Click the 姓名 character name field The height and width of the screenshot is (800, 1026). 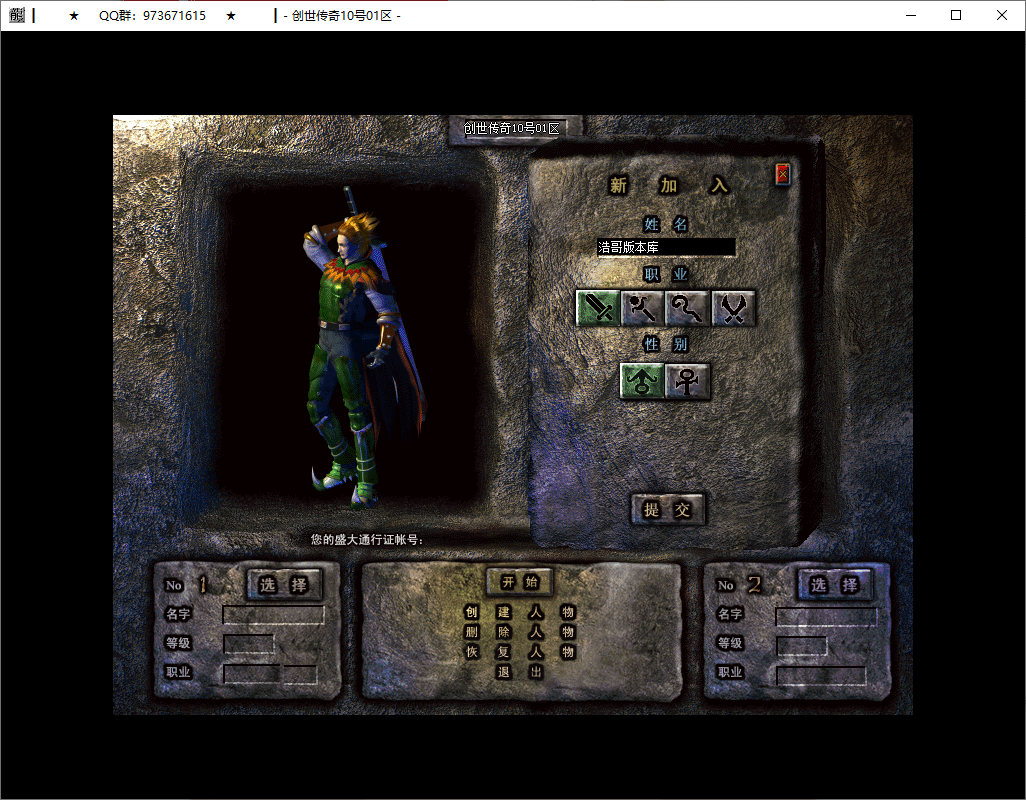coord(666,247)
